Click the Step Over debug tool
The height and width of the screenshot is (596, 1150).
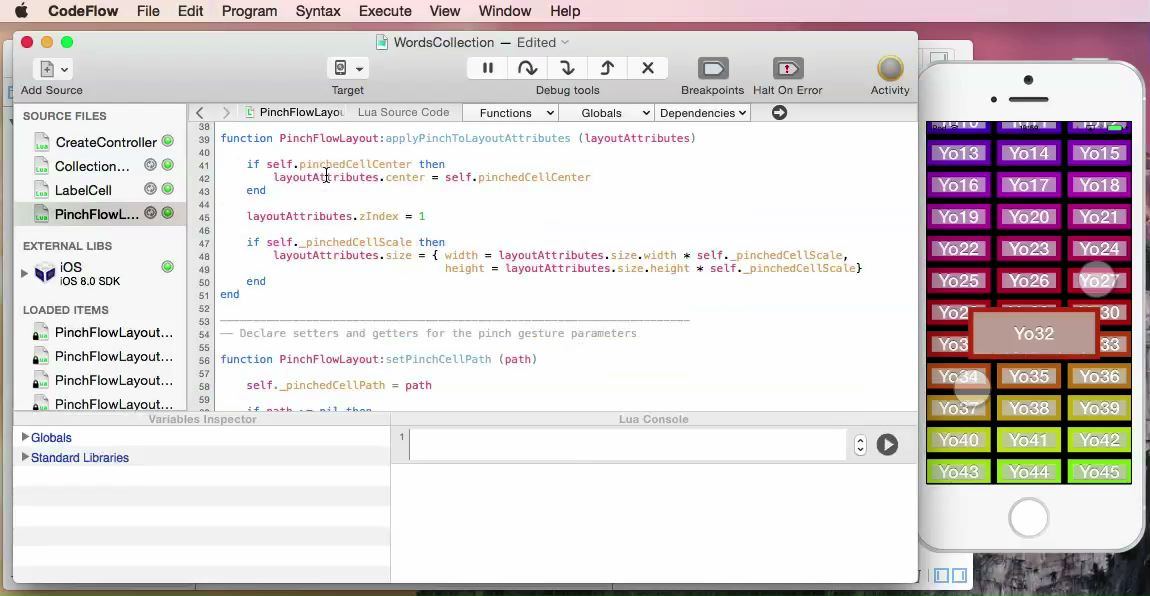click(527, 68)
